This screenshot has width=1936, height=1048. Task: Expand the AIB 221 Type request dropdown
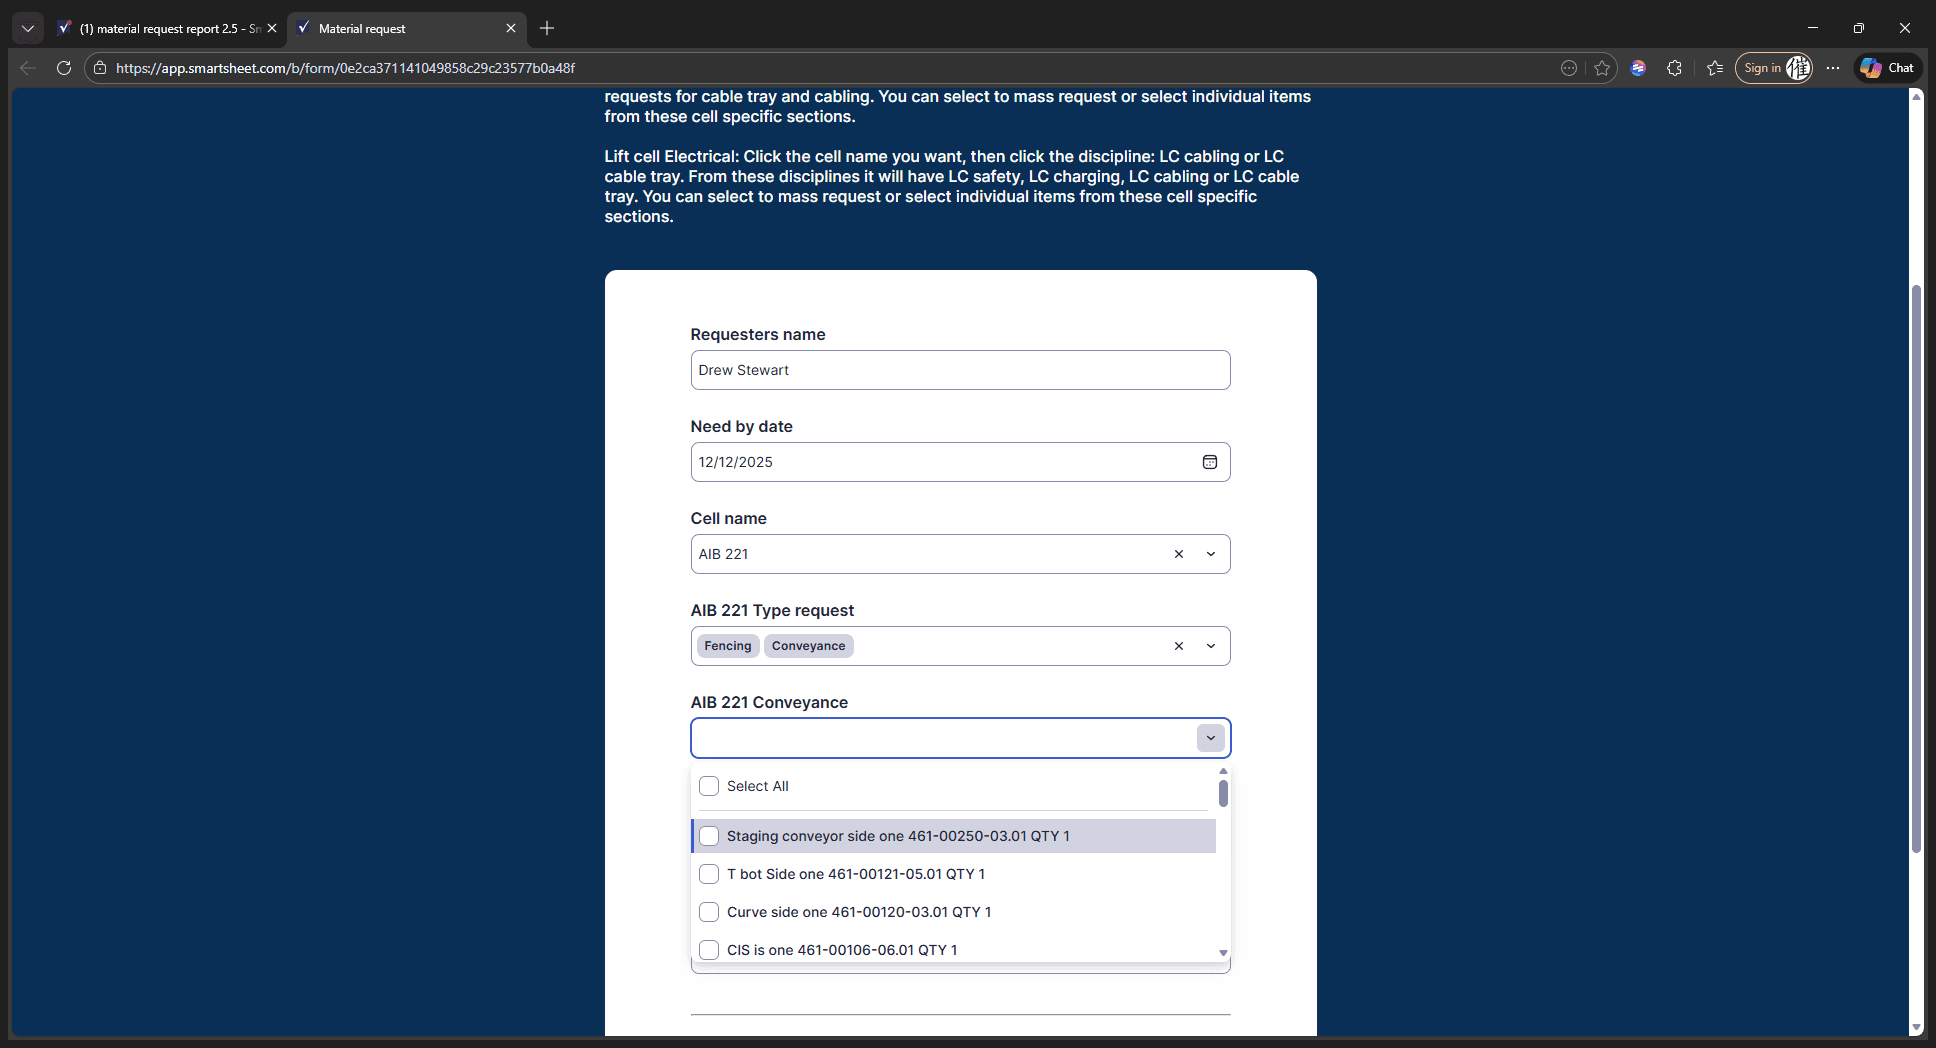(1211, 646)
